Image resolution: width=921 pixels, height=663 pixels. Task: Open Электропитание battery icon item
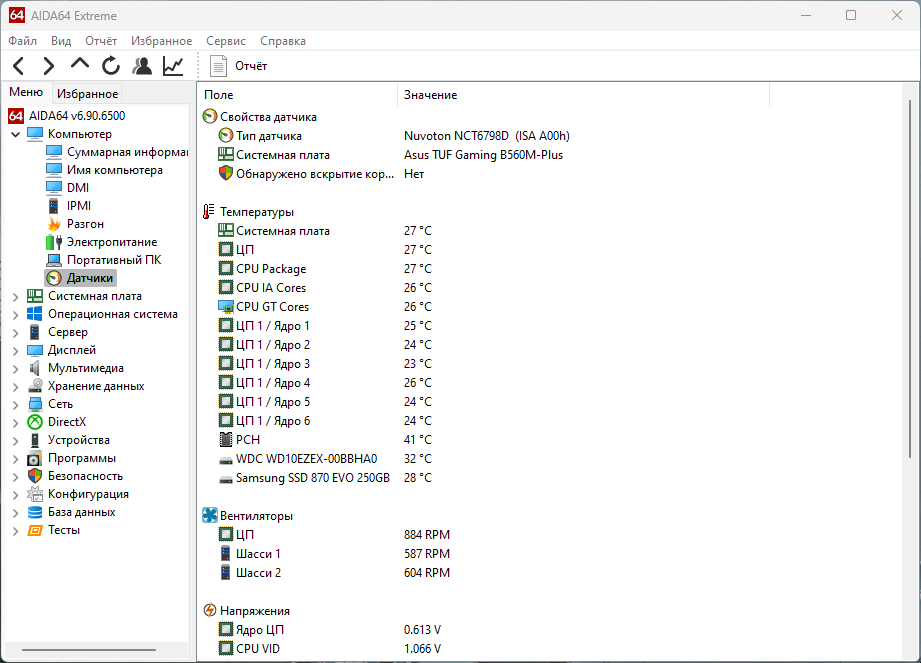click(54, 242)
